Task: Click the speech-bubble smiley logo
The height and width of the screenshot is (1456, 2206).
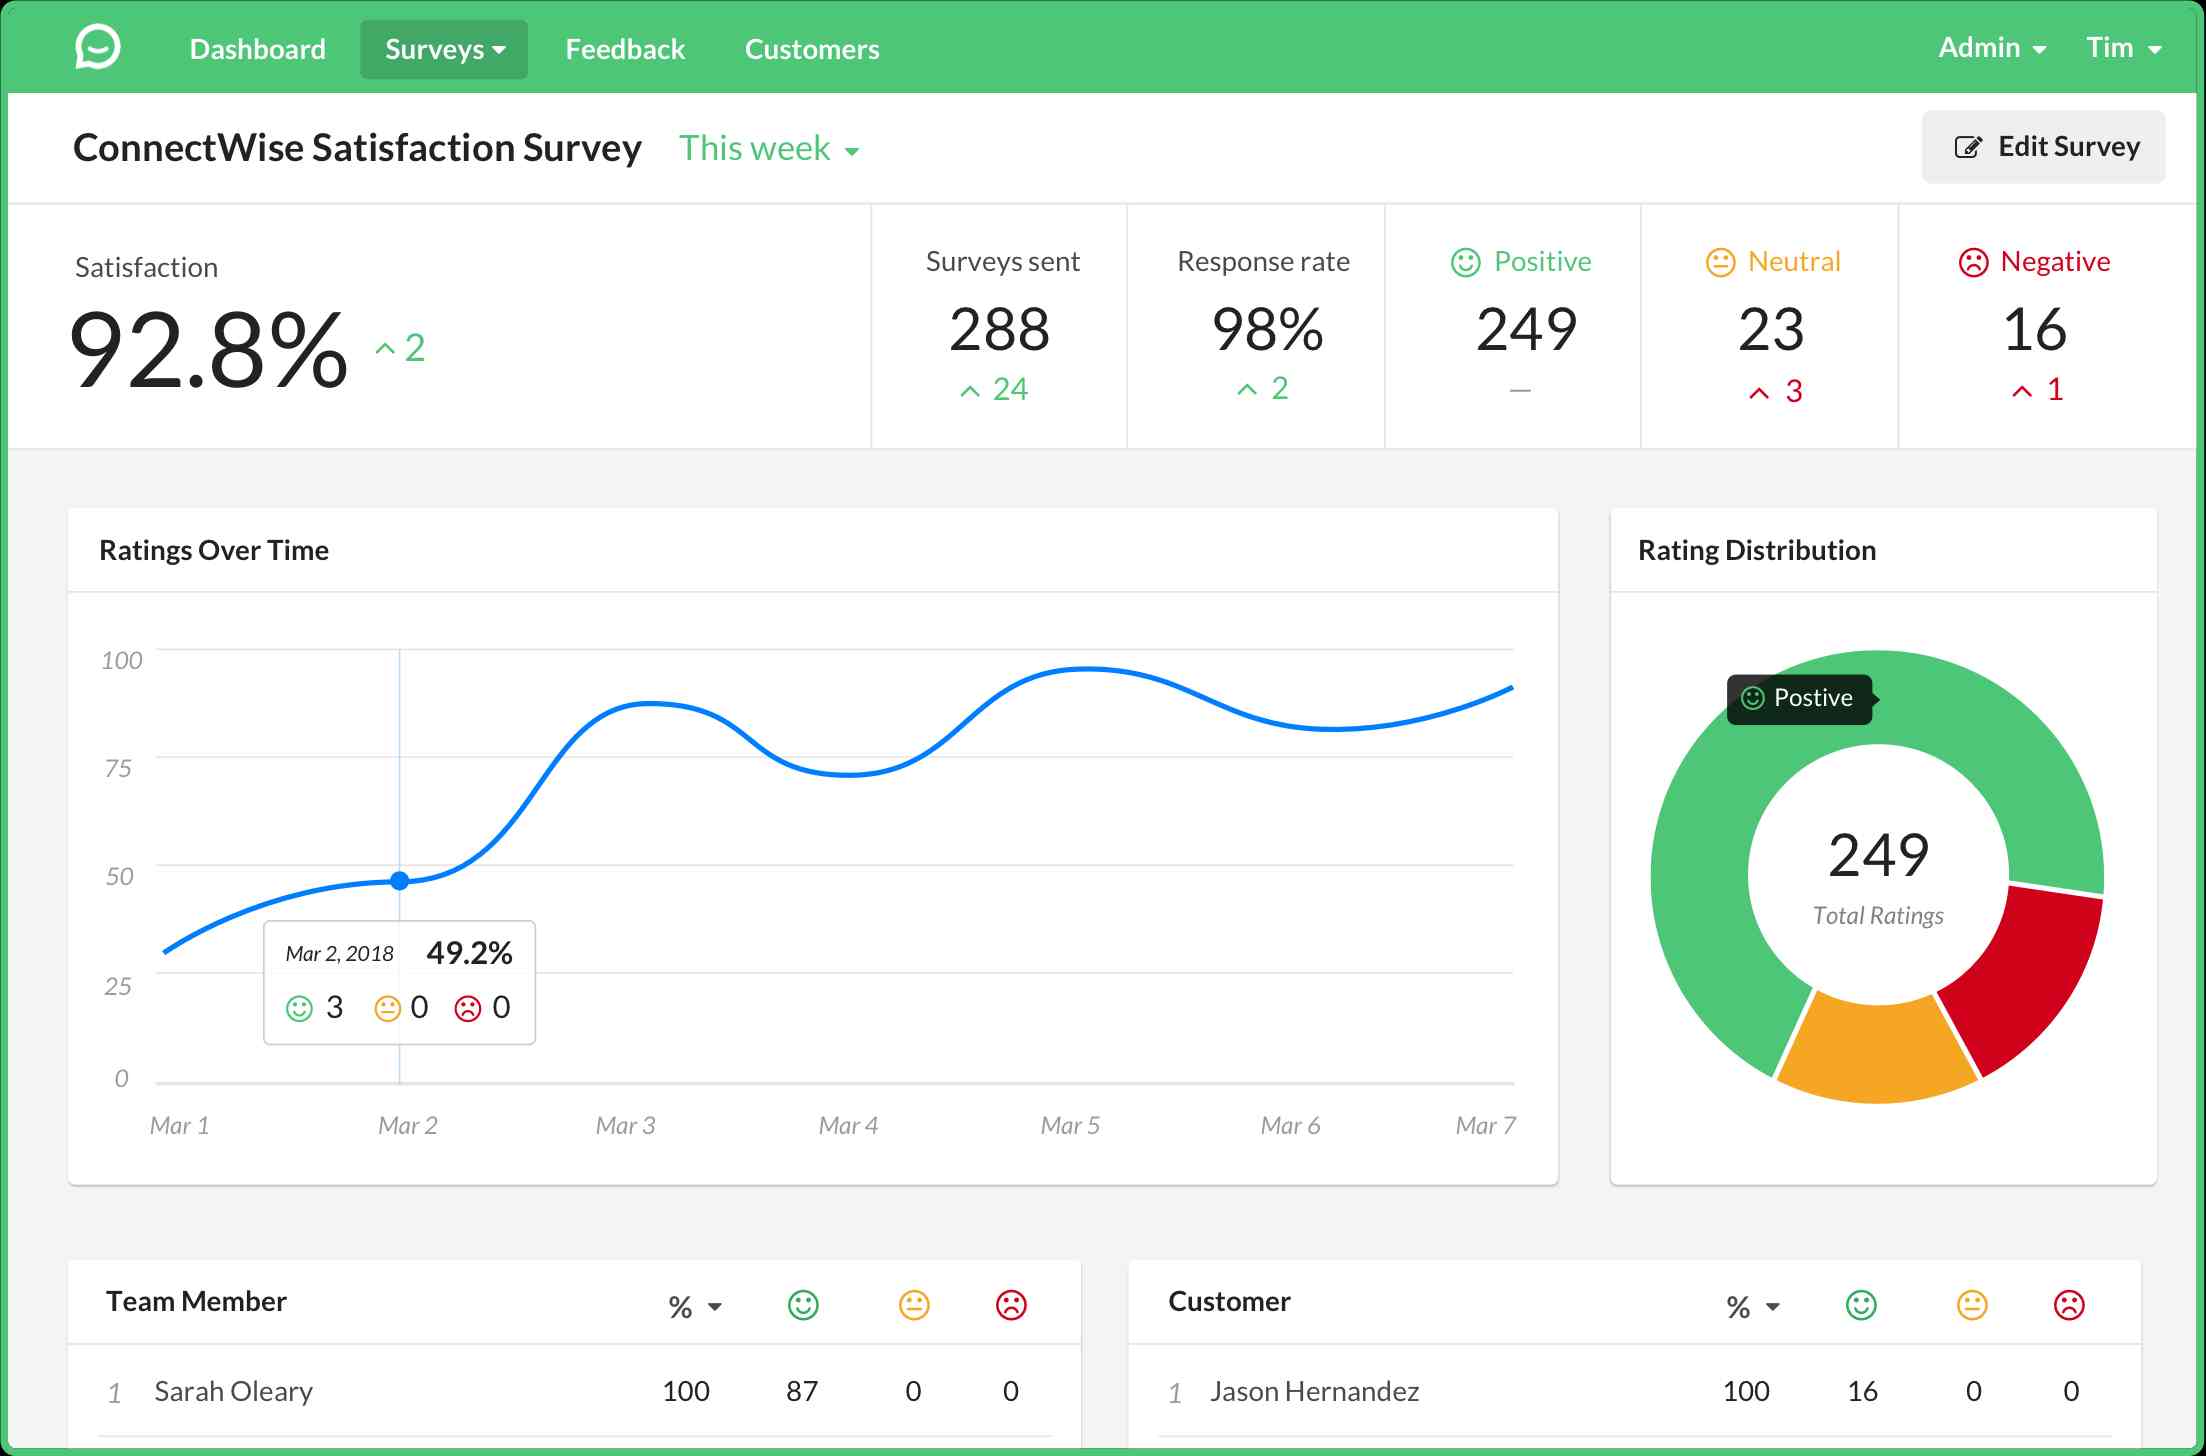Action: 98,47
